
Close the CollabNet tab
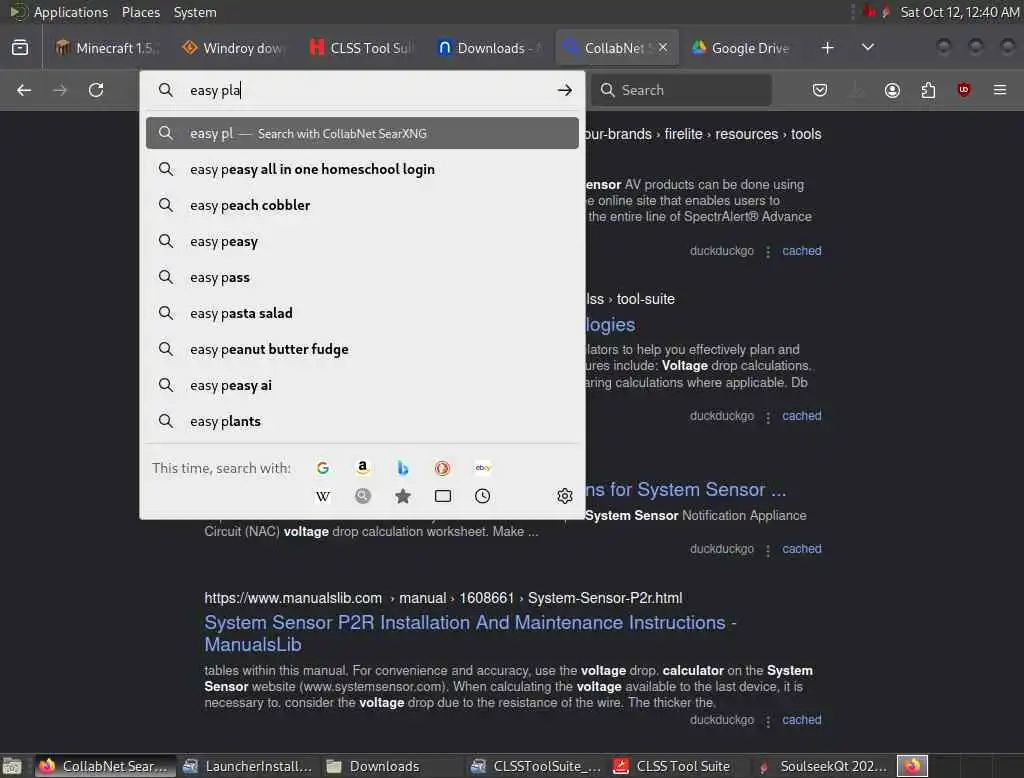(x=663, y=48)
